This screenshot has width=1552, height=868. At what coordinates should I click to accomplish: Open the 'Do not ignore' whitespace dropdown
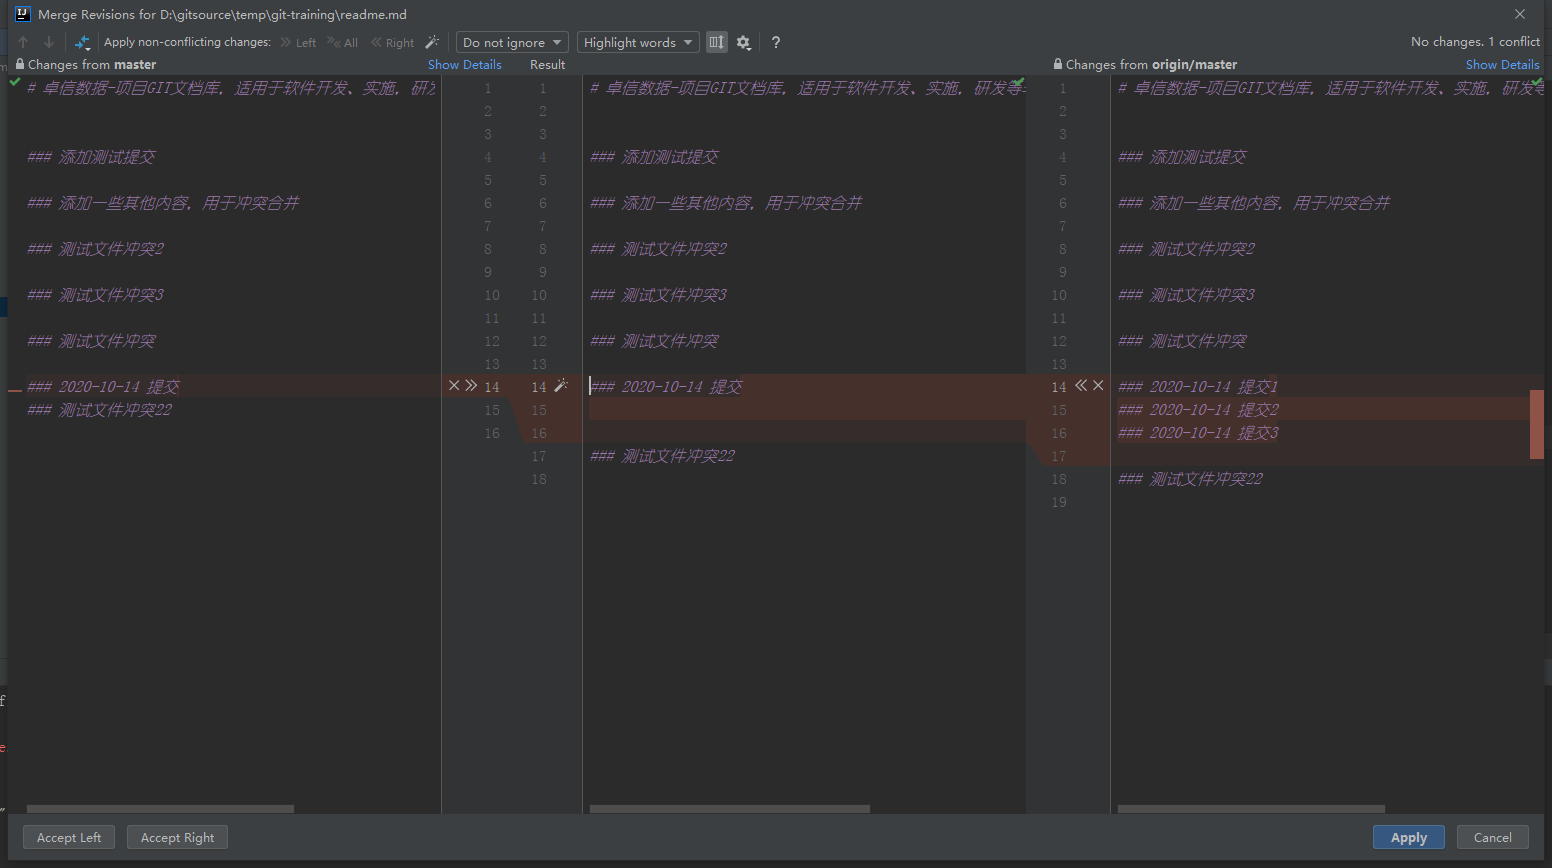pos(513,42)
